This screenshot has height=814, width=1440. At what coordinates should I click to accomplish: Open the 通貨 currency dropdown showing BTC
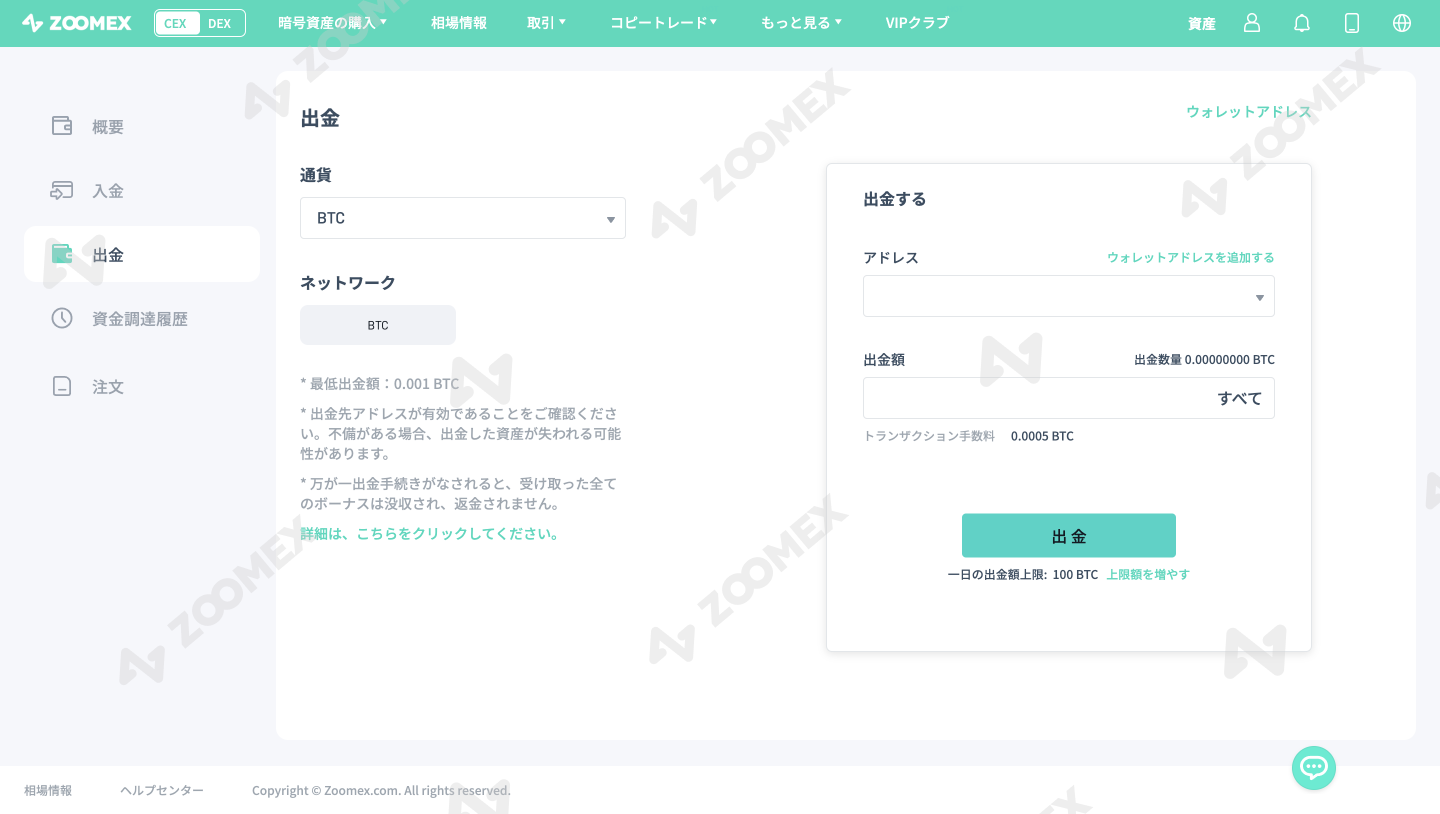462,217
